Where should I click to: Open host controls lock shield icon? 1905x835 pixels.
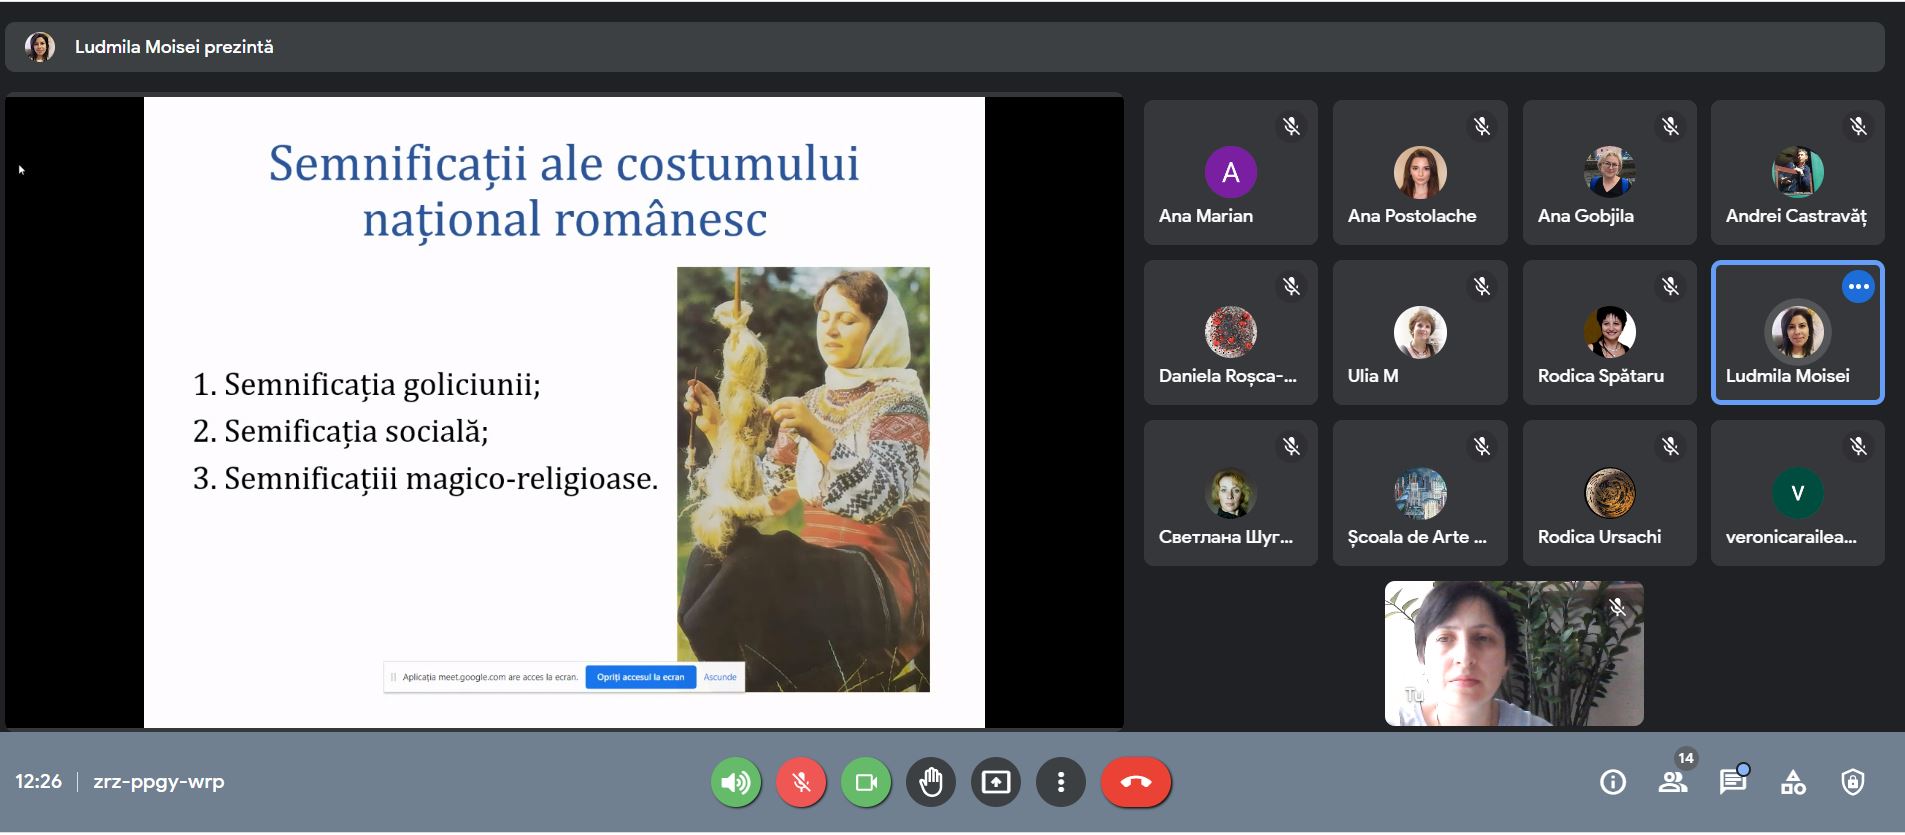1853,782
